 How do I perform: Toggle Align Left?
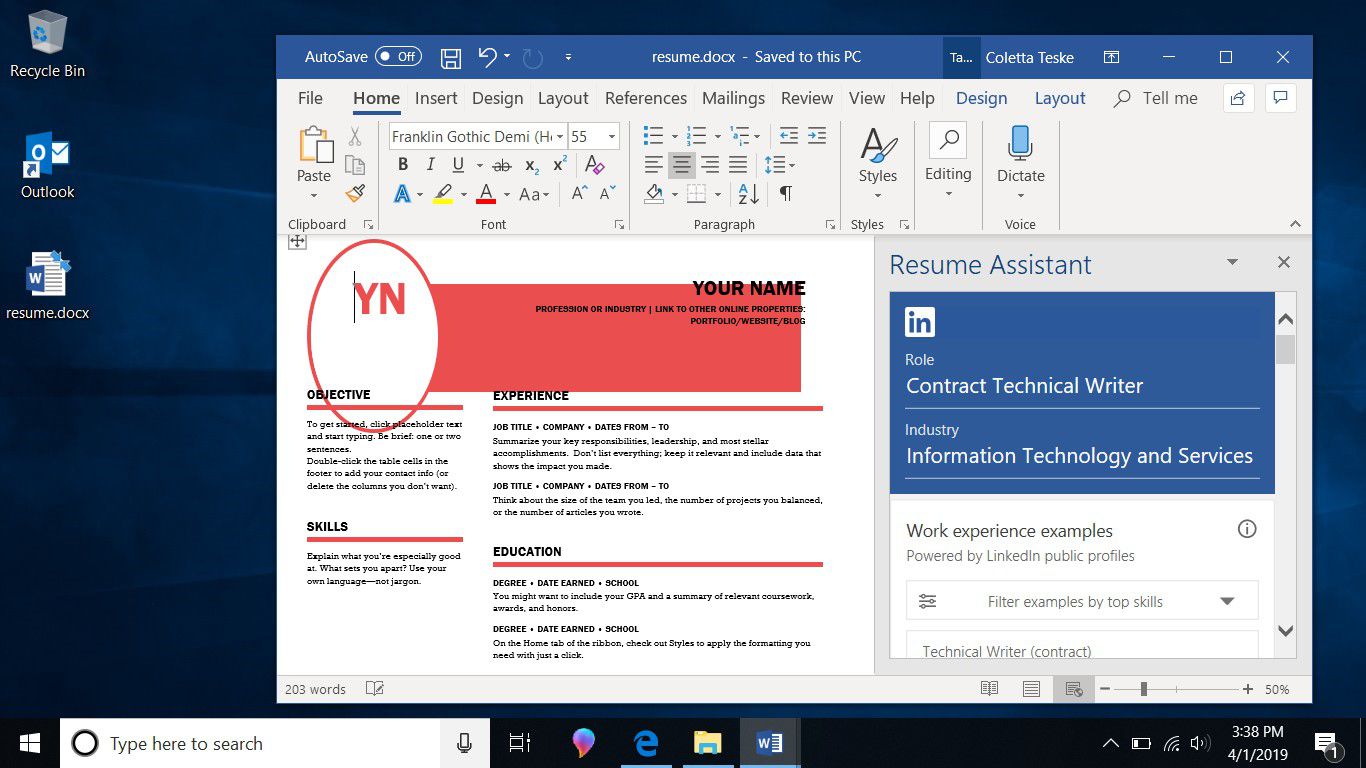tap(653, 165)
